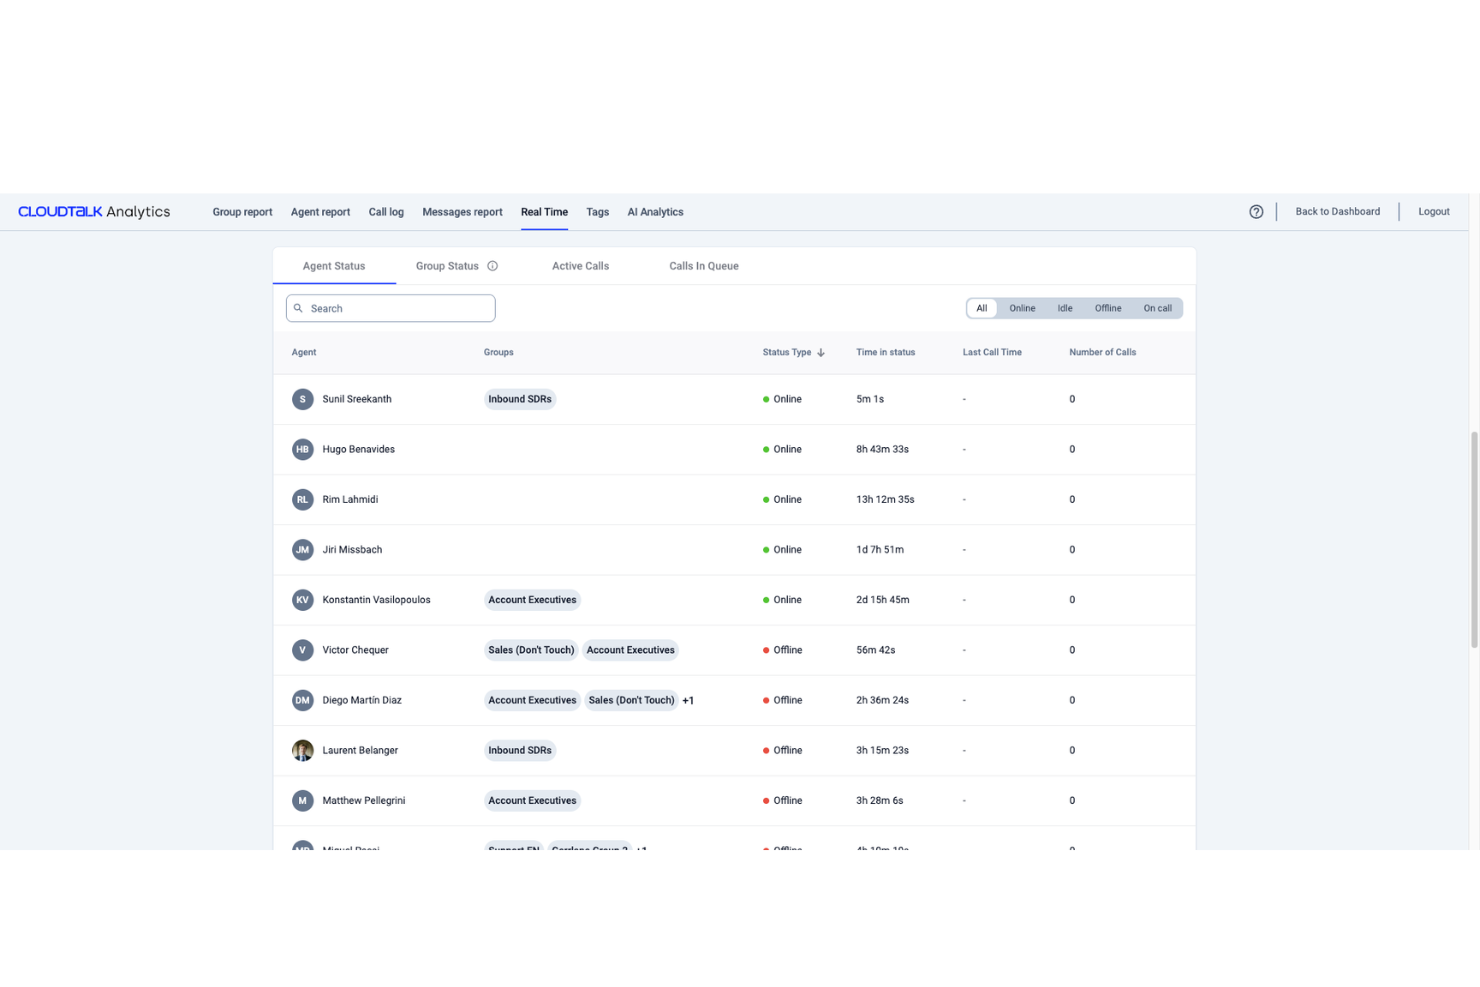The width and height of the screenshot is (1480, 987).
Task: Click the info icon next to Group Status
Action: (492, 265)
